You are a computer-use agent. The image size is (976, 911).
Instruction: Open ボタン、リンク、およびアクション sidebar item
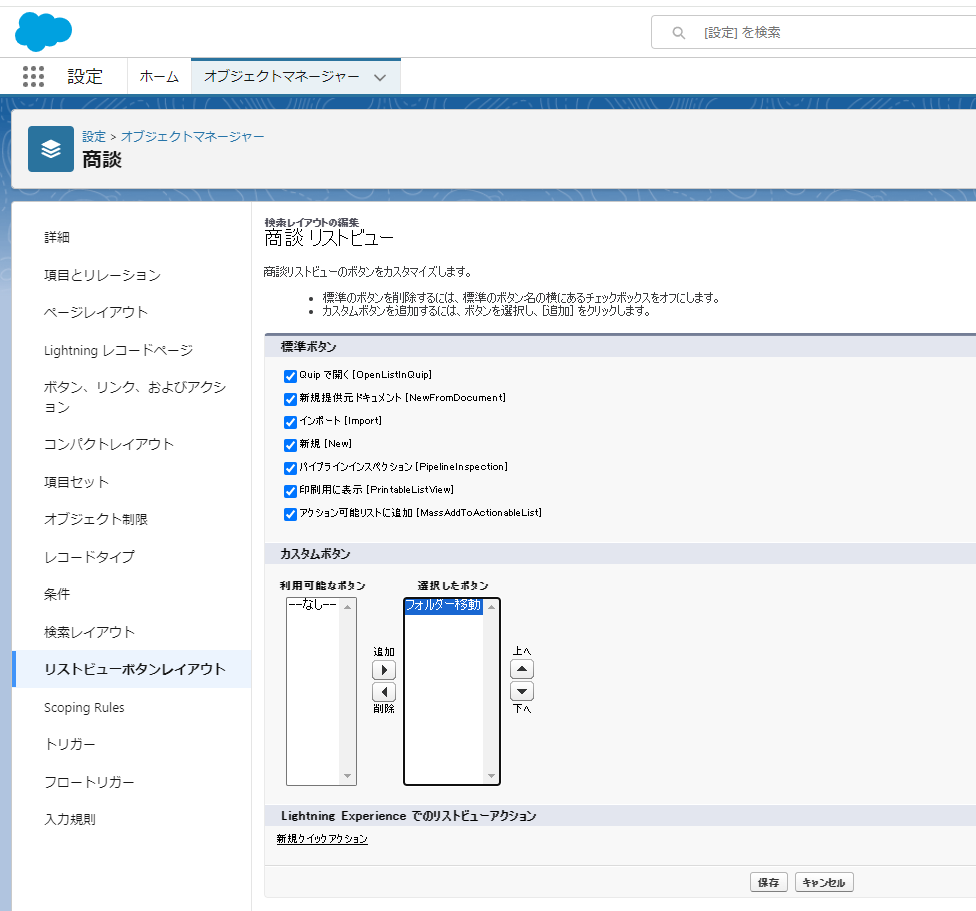pyautogui.click(x=134, y=397)
